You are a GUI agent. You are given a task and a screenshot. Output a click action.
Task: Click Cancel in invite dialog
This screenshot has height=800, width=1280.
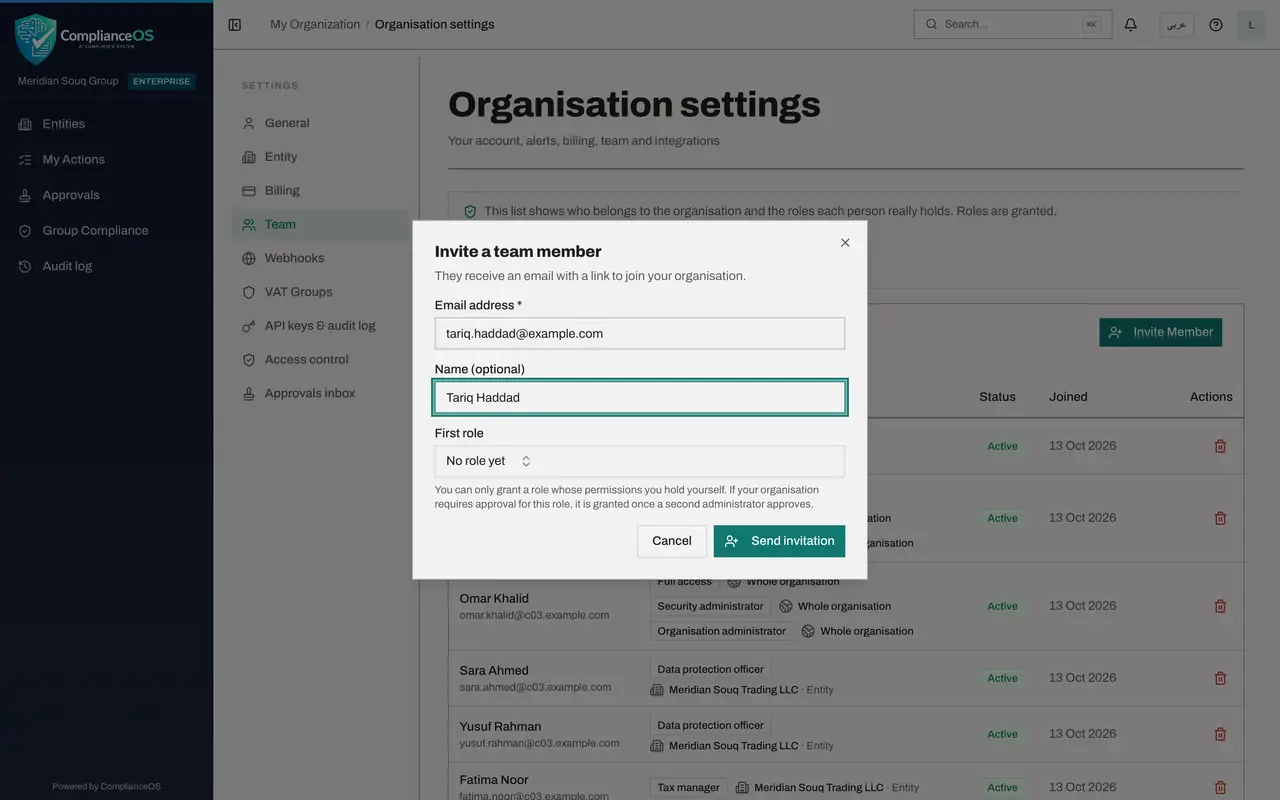coord(672,541)
